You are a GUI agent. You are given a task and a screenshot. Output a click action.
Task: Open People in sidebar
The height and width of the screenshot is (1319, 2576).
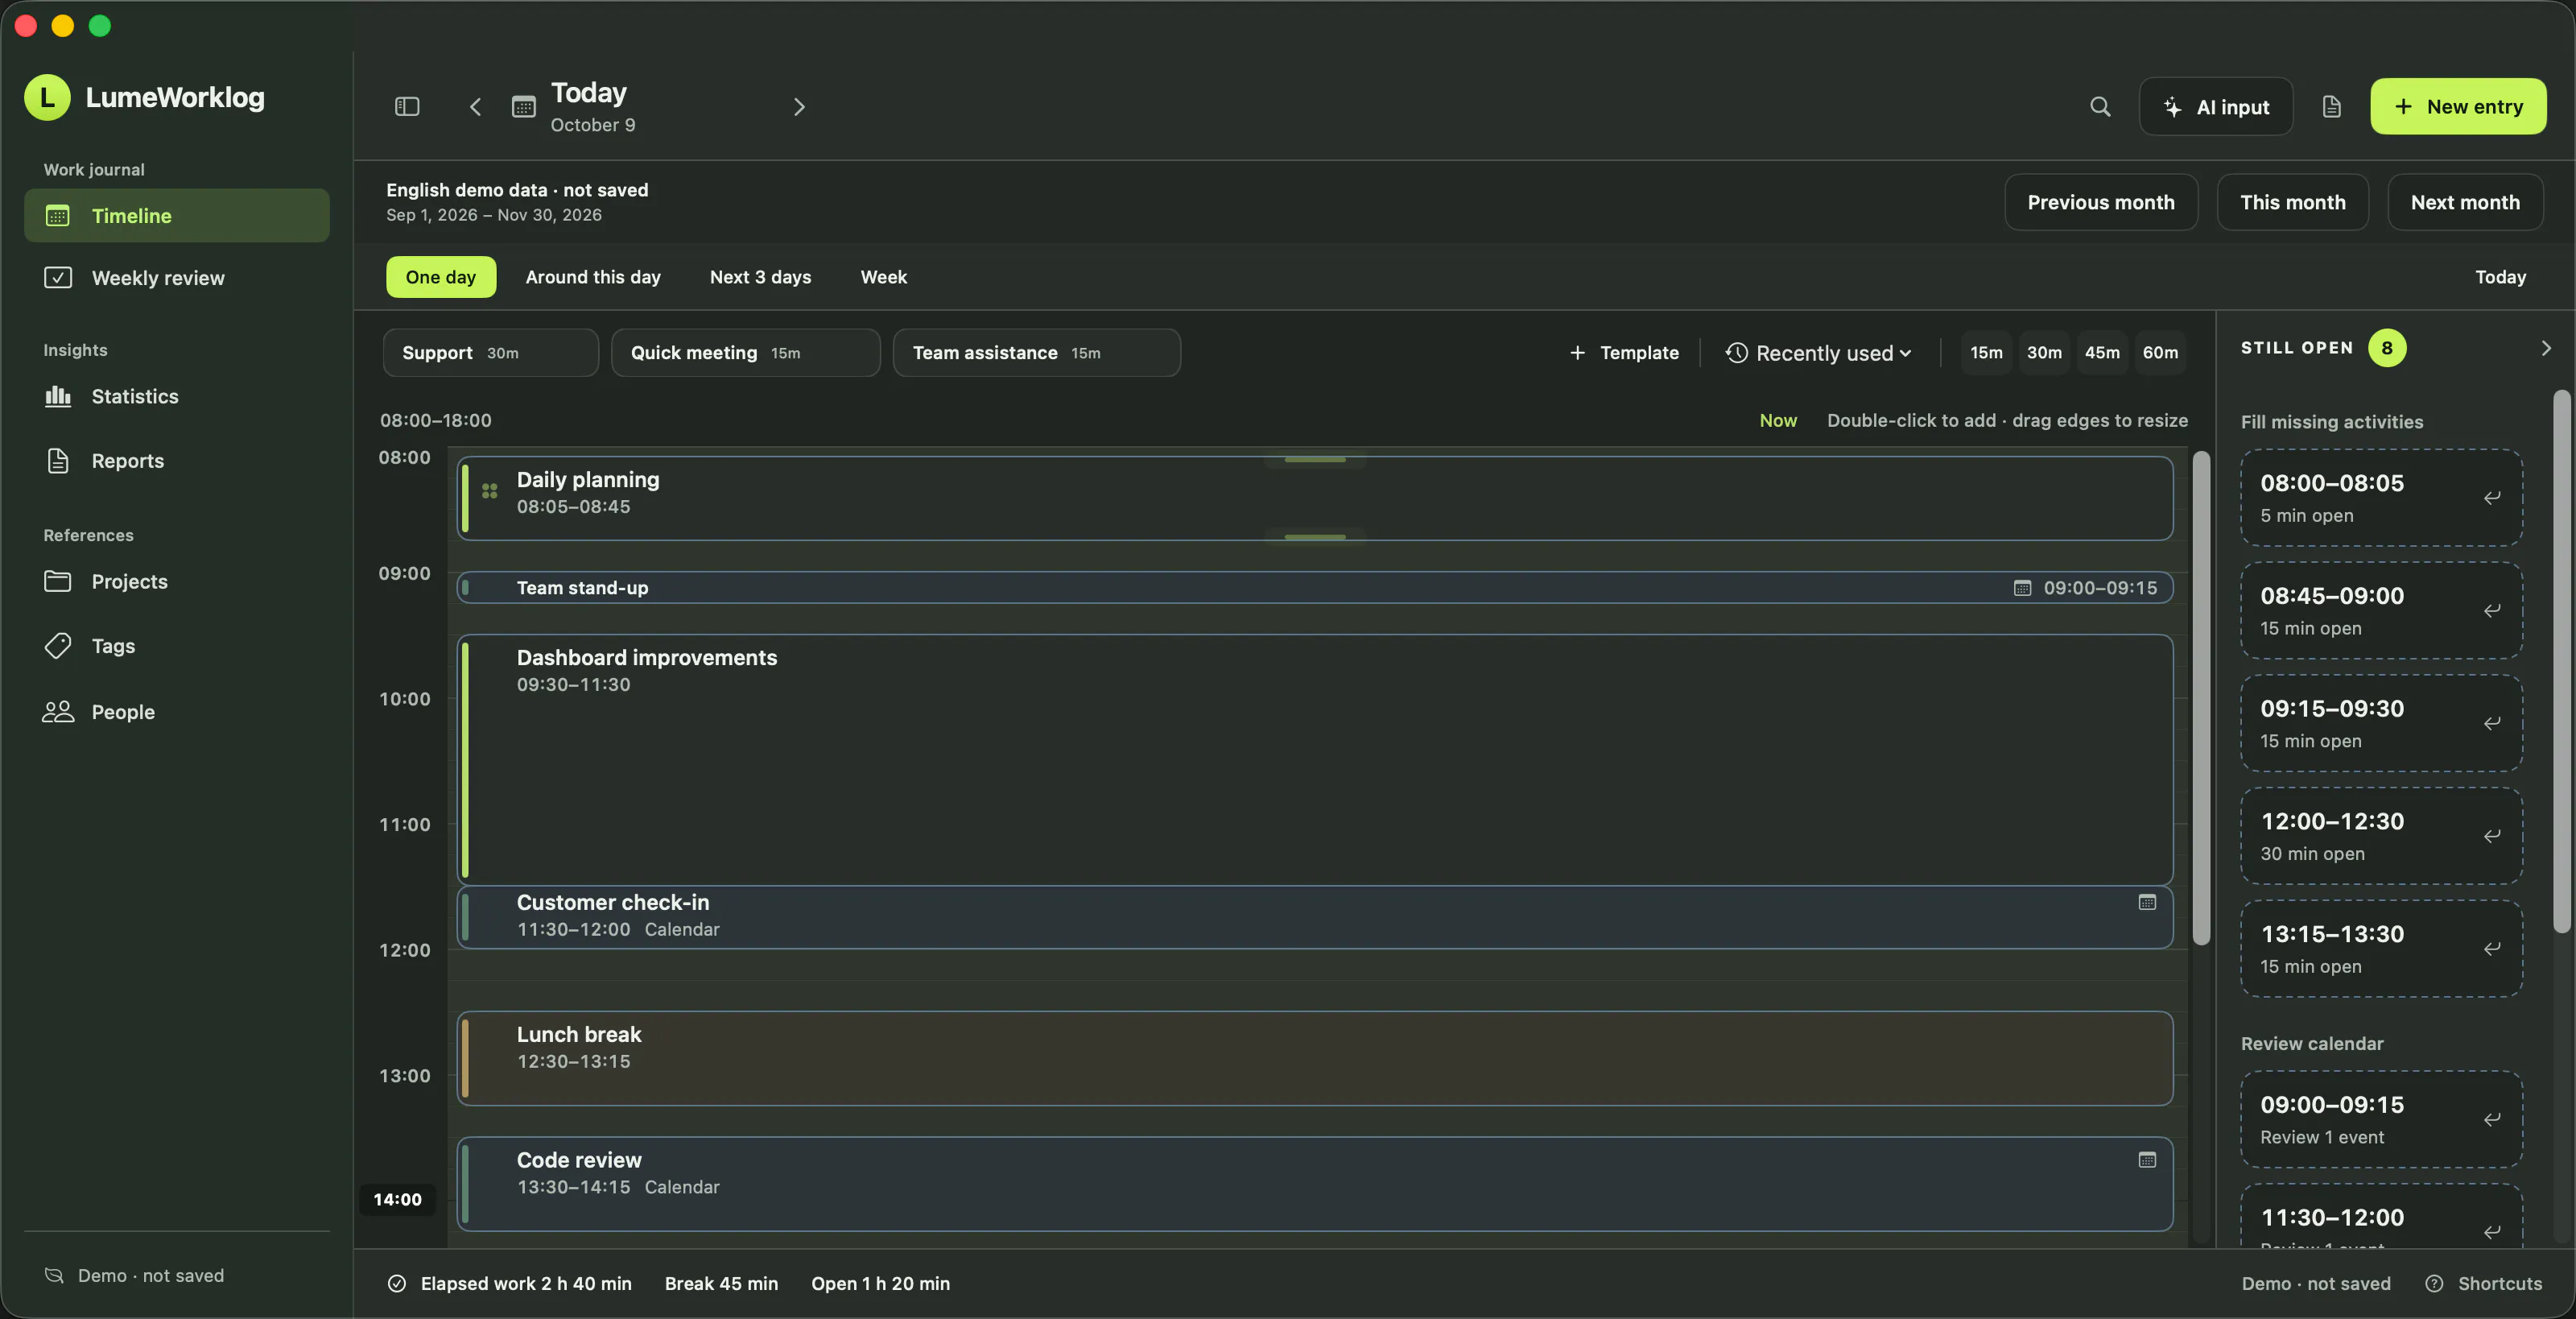click(x=177, y=711)
